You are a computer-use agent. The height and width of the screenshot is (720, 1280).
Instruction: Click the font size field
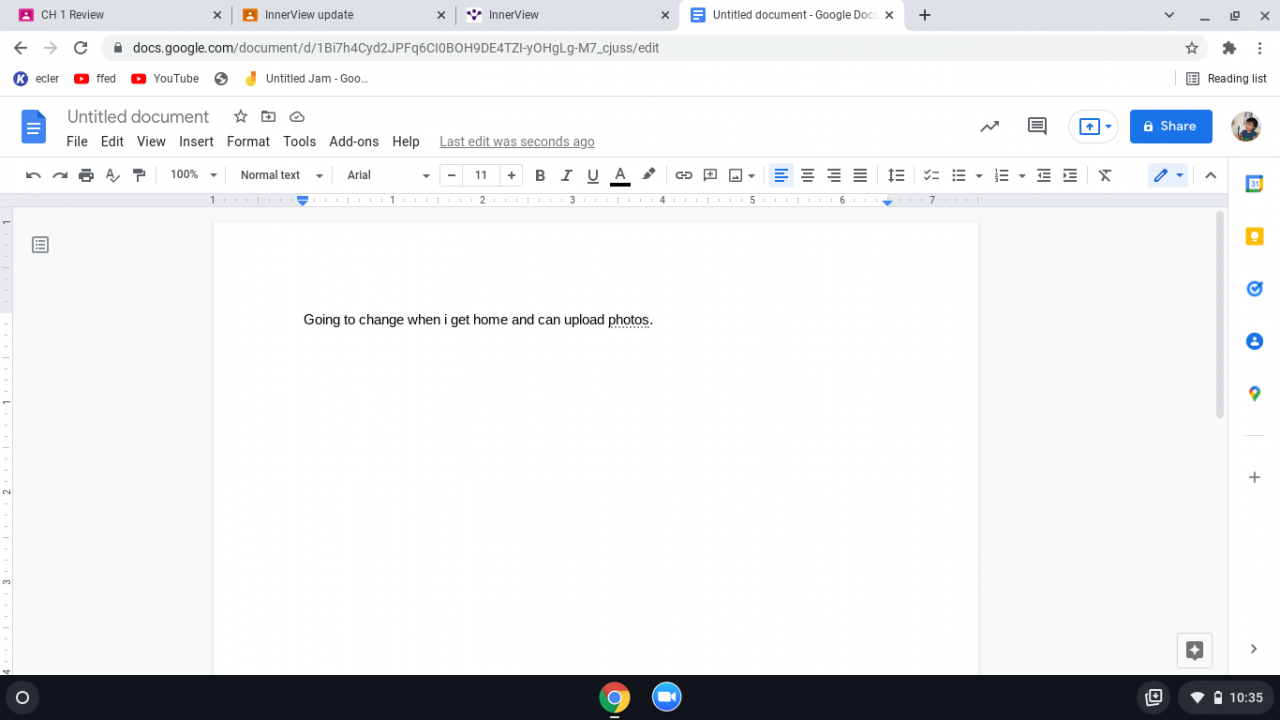[x=481, y=175]
